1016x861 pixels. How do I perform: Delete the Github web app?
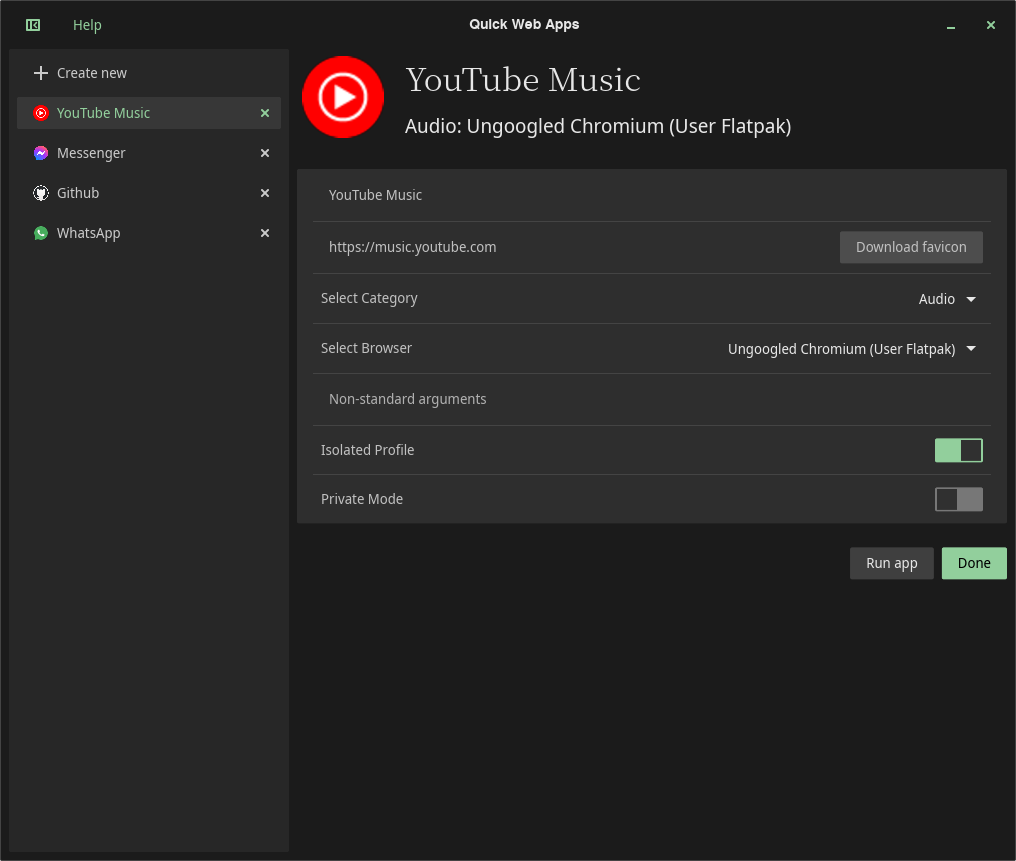(x=265, y=193)
